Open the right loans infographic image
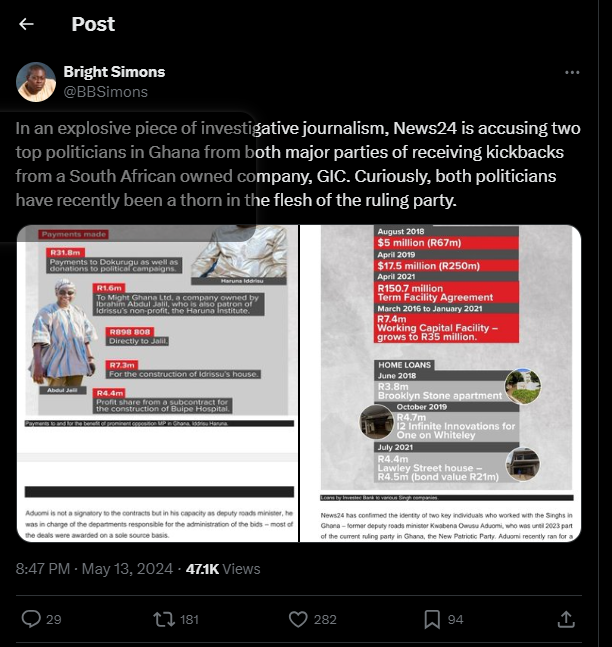The height and width of the screenshot is (647, 612). click(x=441, y=383)
